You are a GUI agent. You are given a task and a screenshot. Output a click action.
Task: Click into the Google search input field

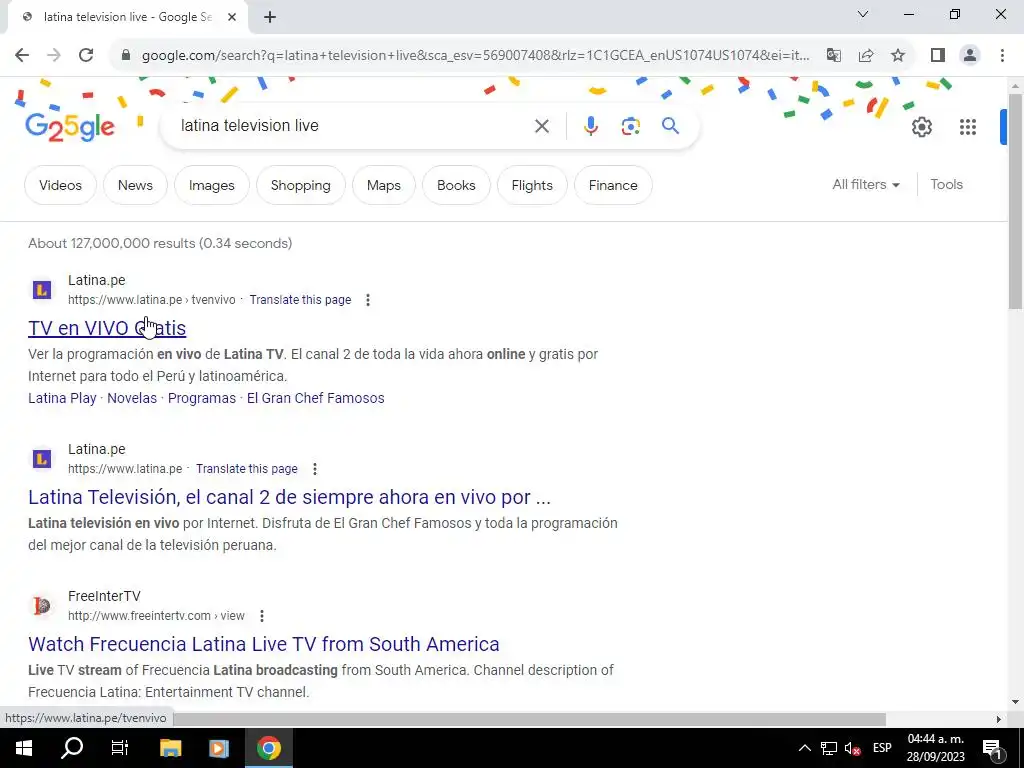tap(353, 126)
